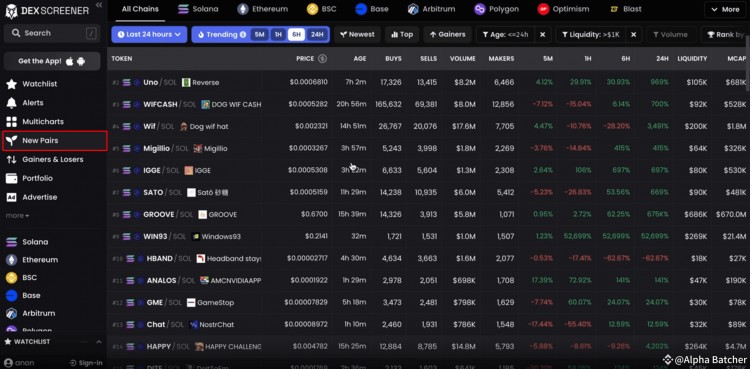
Task: Remove the Liquidity >$1K filter
Action: pyautogui.click(x=633, y=34)
